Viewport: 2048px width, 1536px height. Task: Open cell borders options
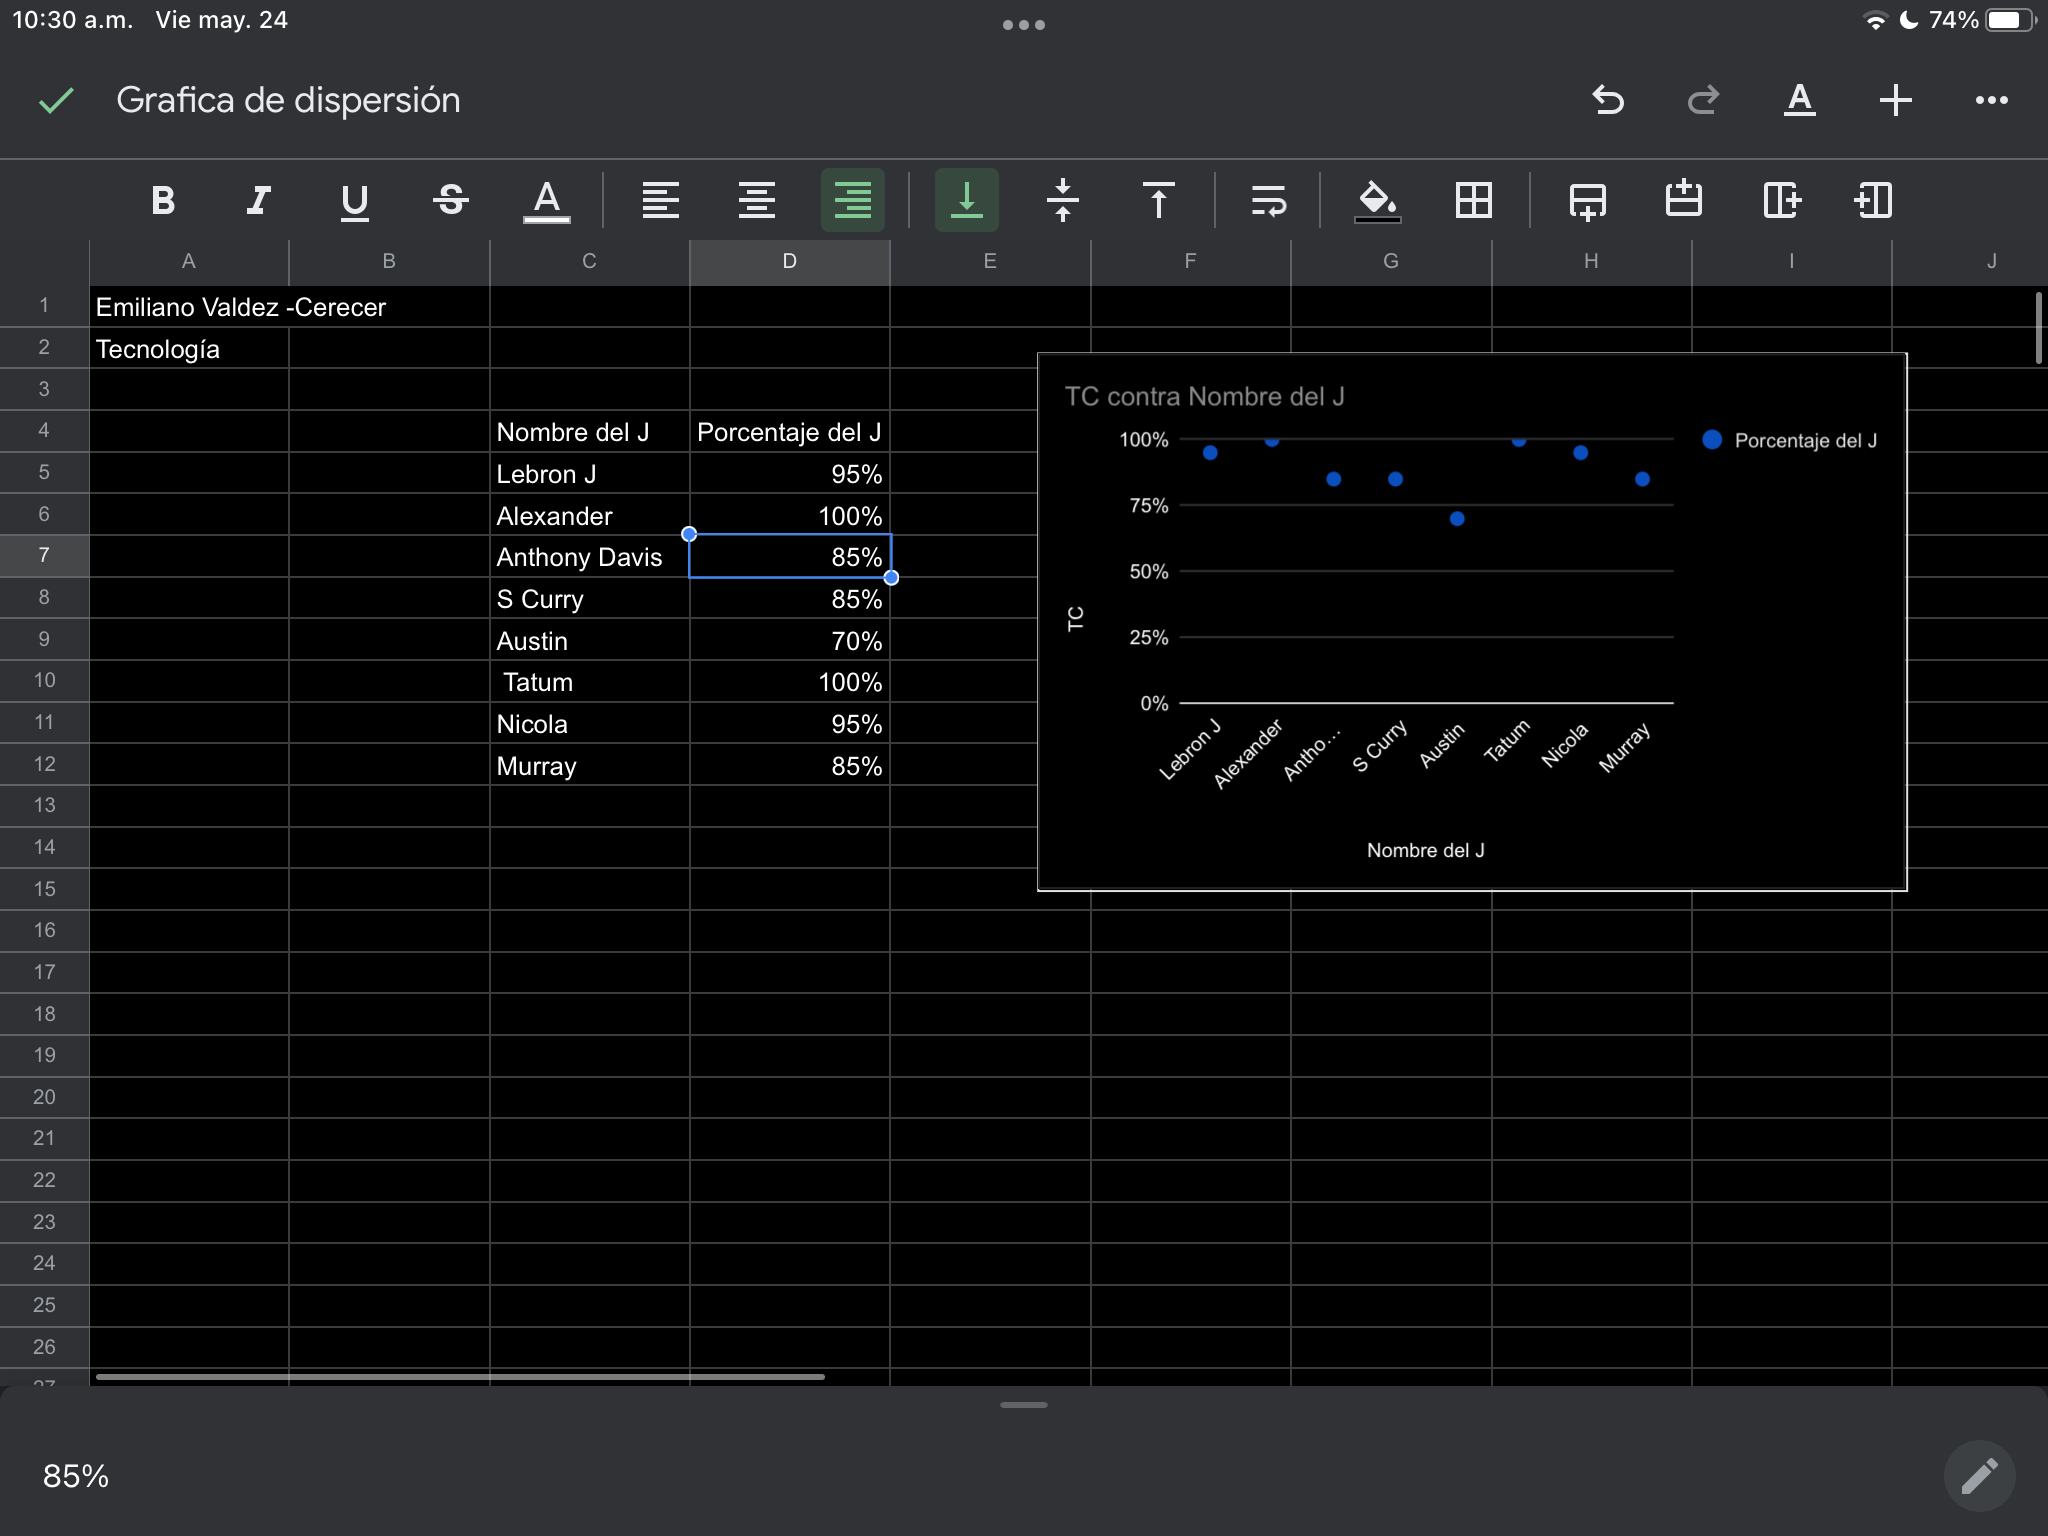[x=1474, y=200]
